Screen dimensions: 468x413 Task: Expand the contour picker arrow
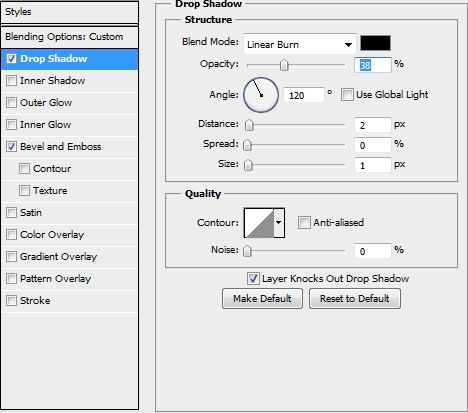pyautogui.click(x=279, y=223)
